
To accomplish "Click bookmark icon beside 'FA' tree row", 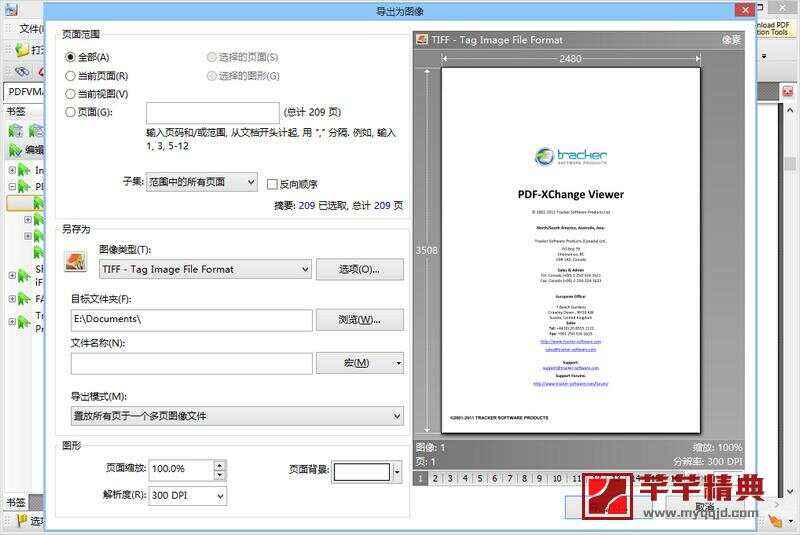I will (24, 298).
